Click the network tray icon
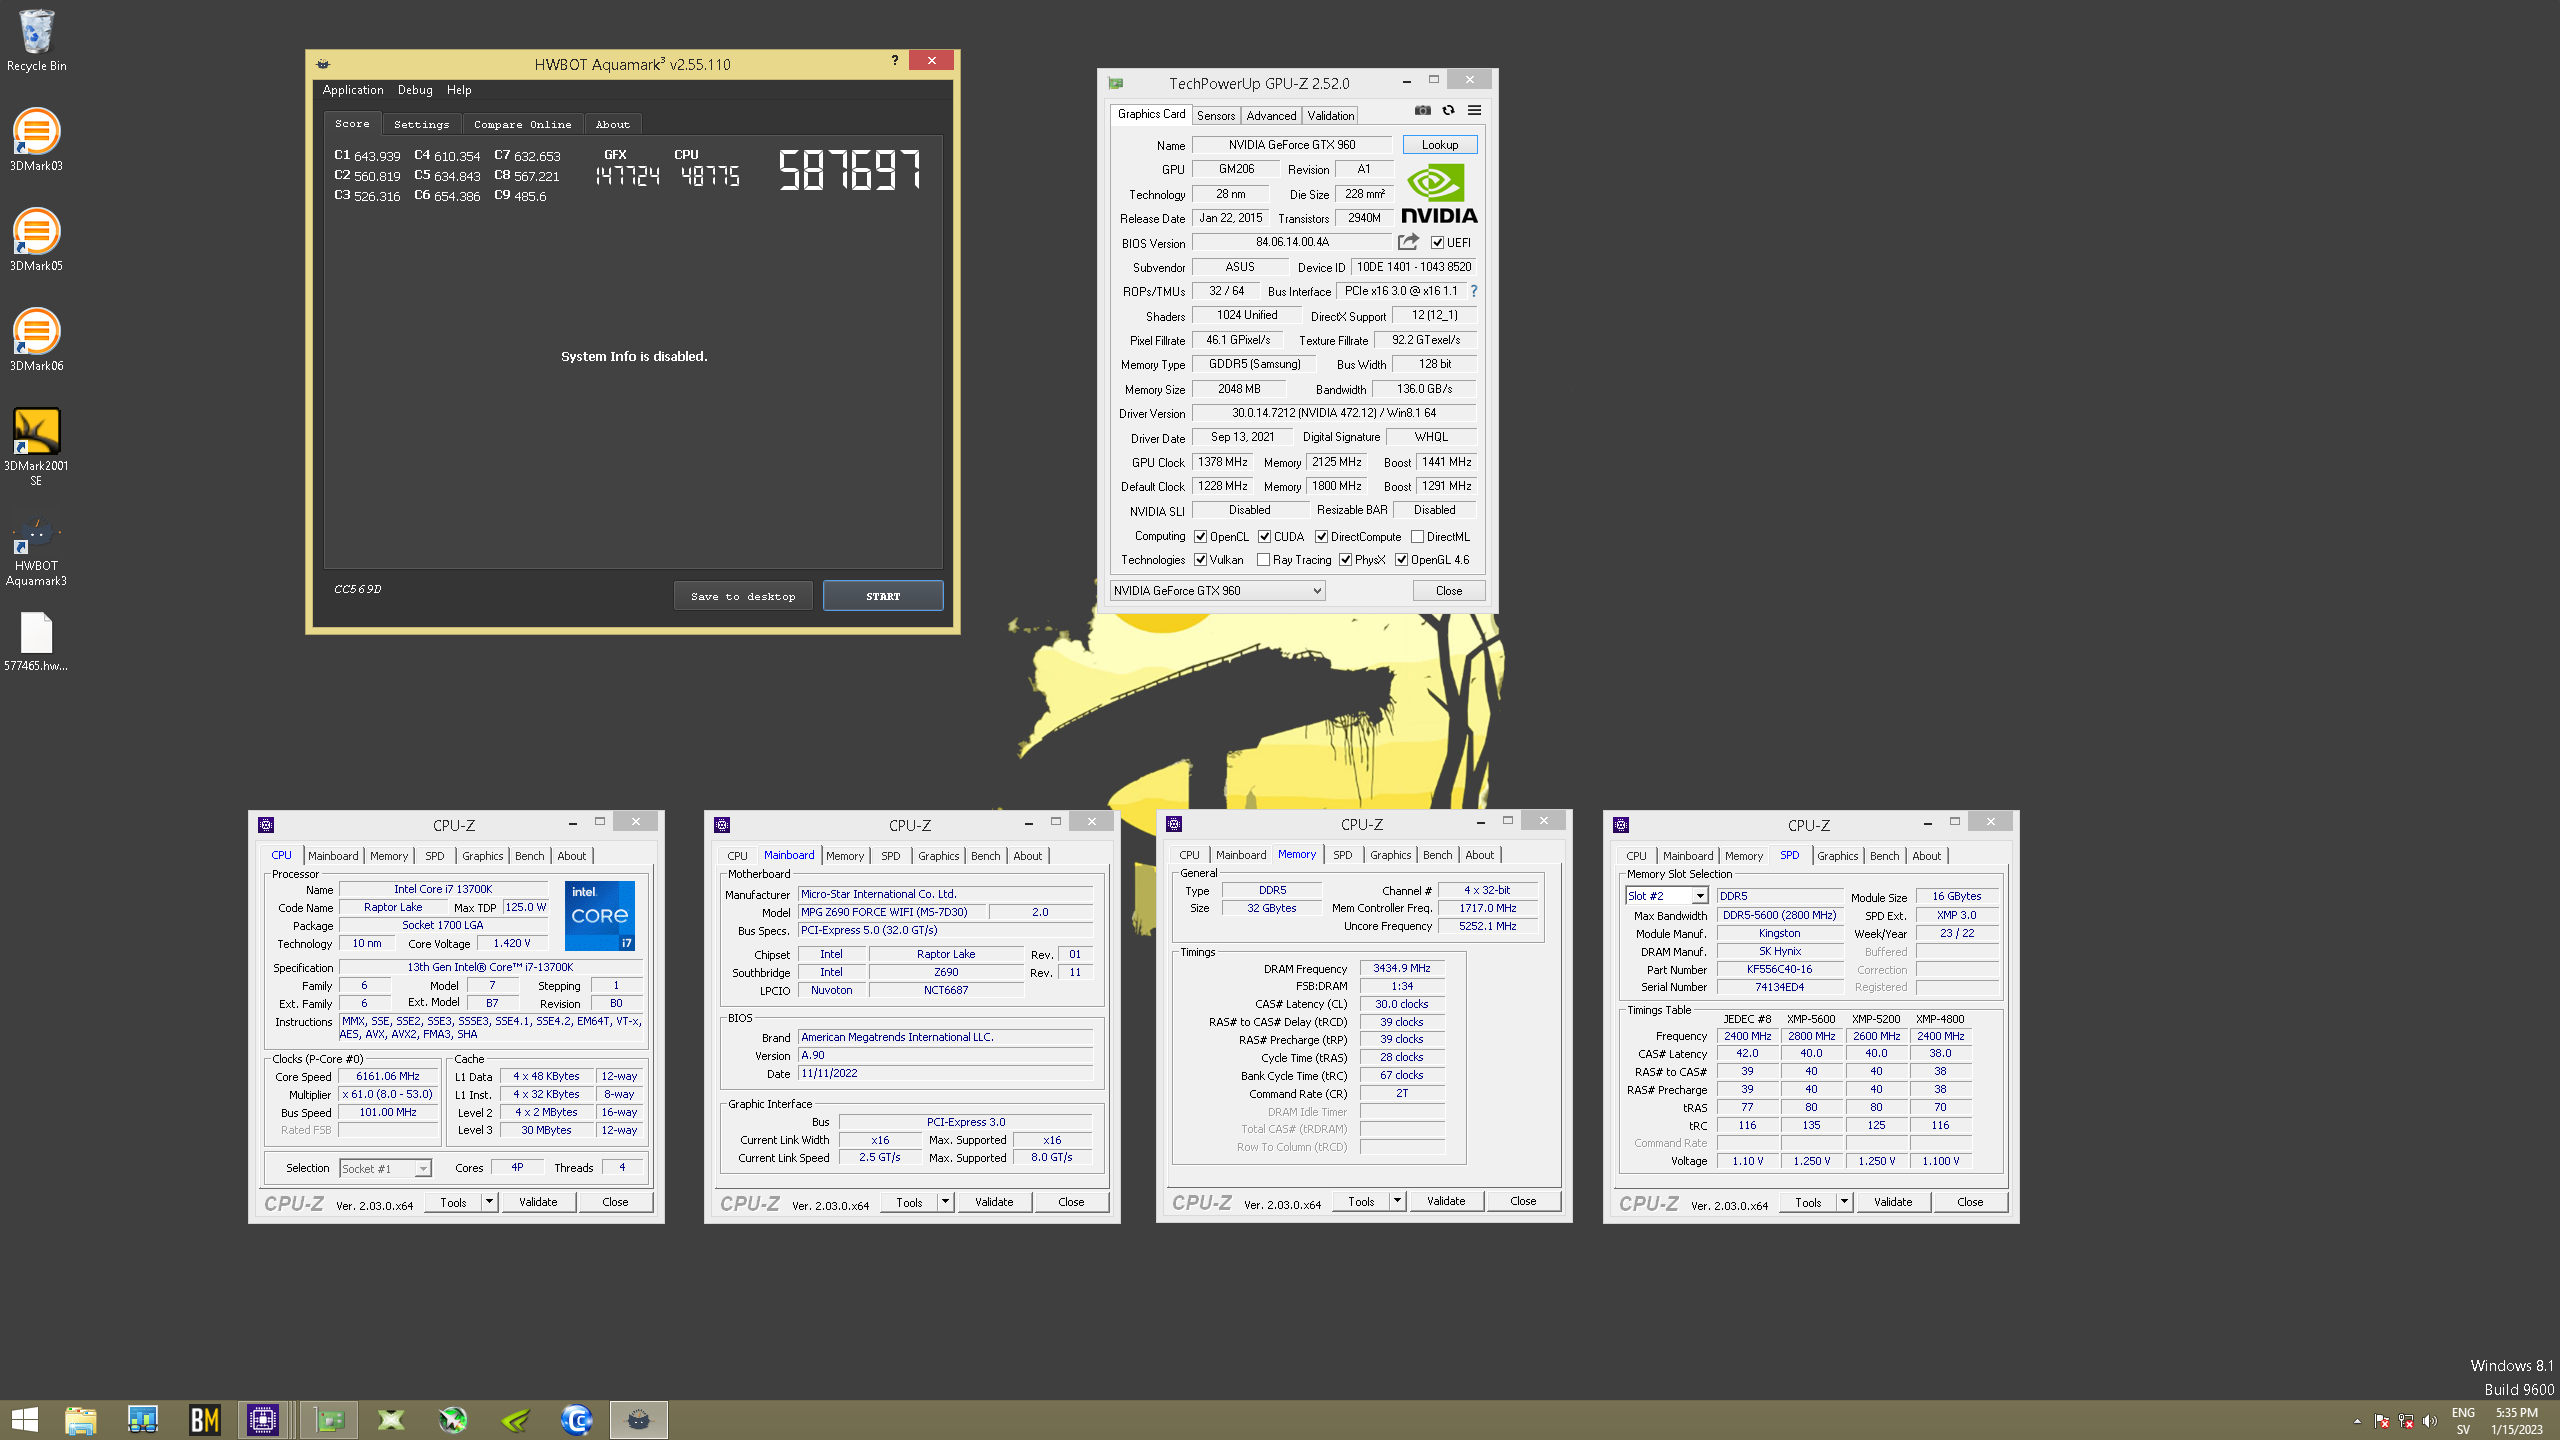The width and height of the screenshot is (2560, 1440). [x=2406, y=1421]
